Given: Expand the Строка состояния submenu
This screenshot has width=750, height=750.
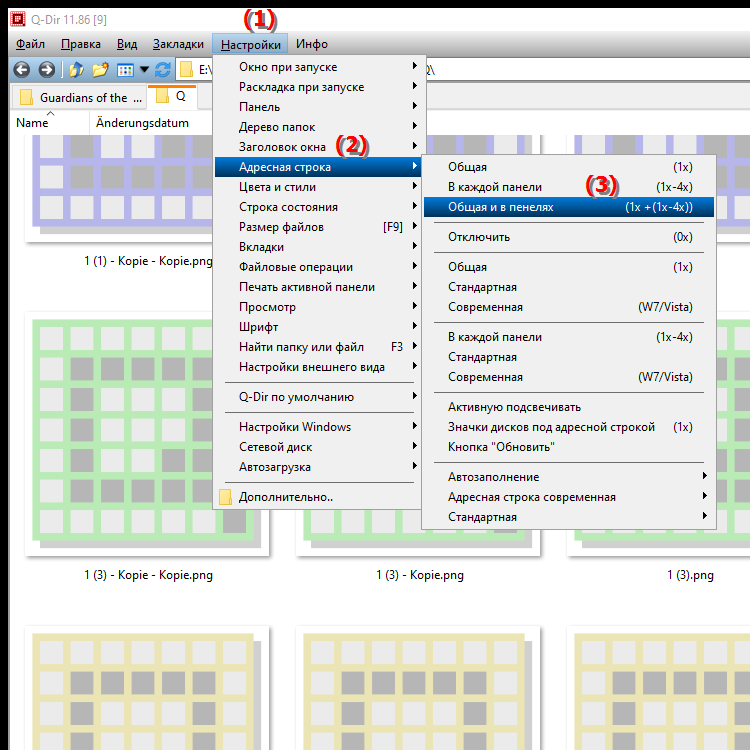Looking at the screenshot, I should pos(318,207).
